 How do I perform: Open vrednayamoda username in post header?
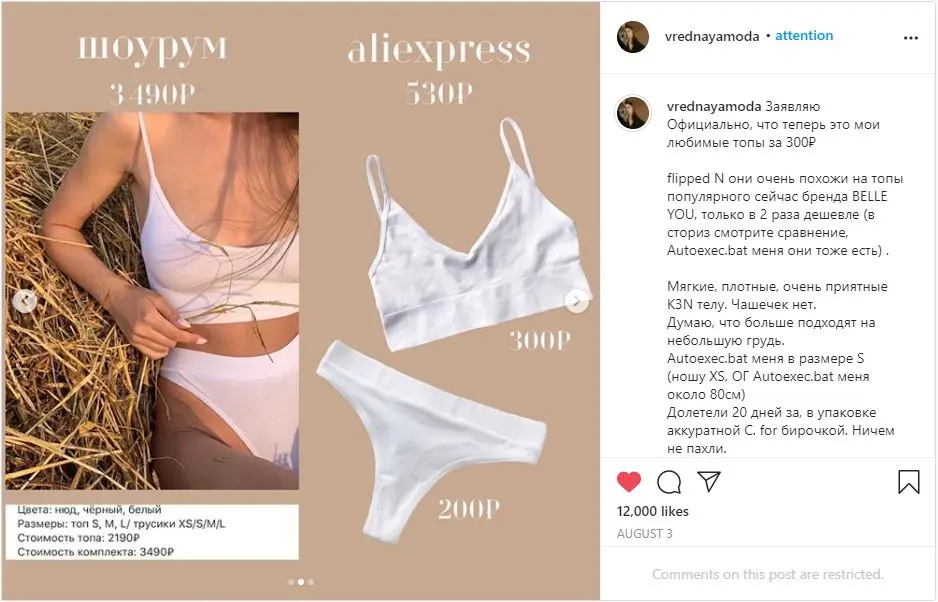712,36
